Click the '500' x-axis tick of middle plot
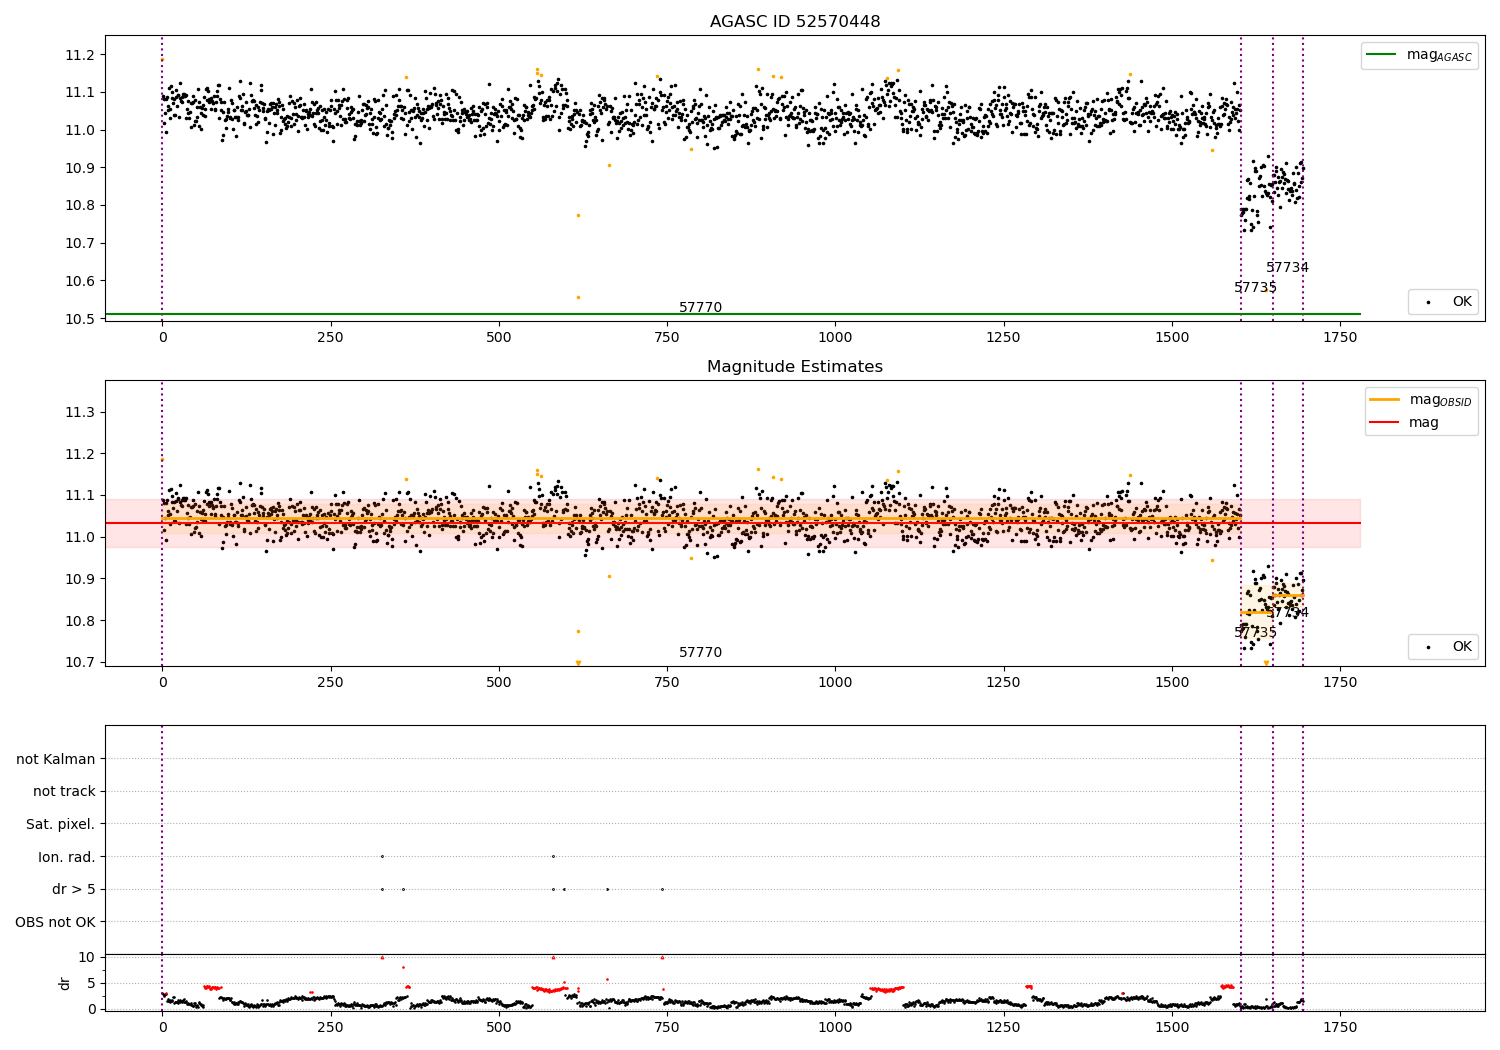This screenshot has width=1500, height=1050. [x=498, y=682]
